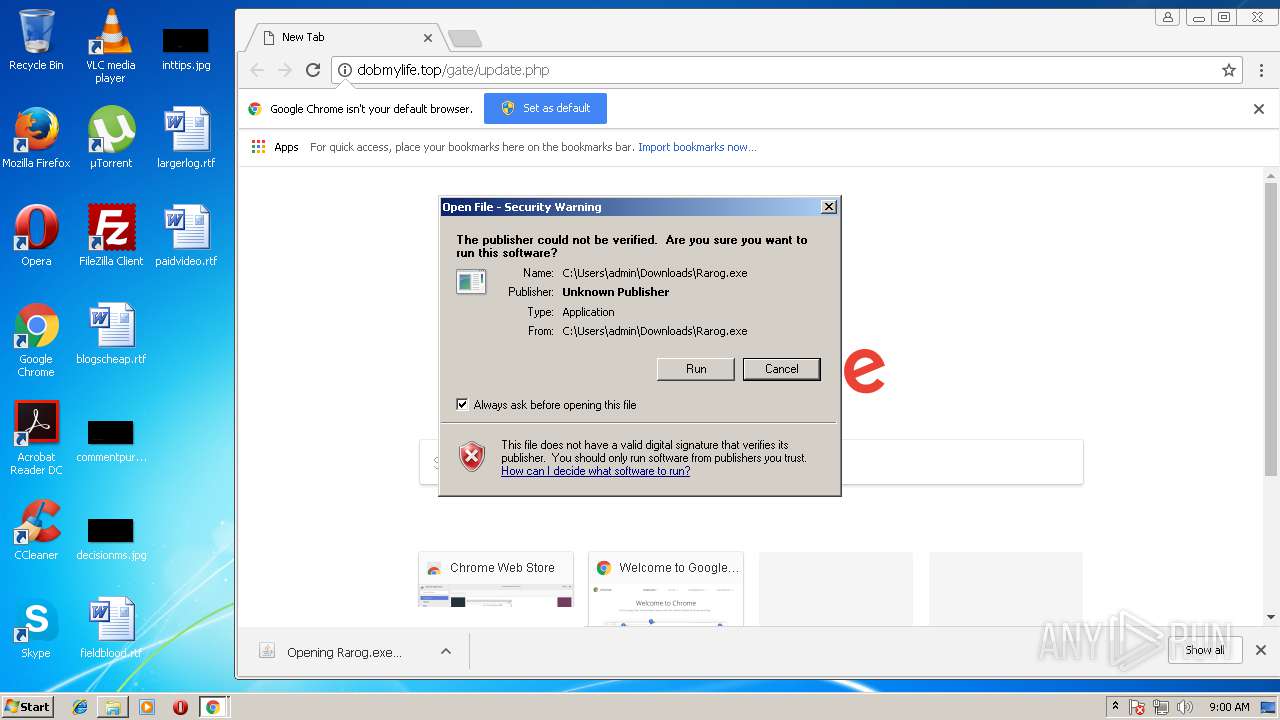Open a new tab with the tab button
Image resolution: width=1280 pixels, height=720 pixels.
point(465,39)
